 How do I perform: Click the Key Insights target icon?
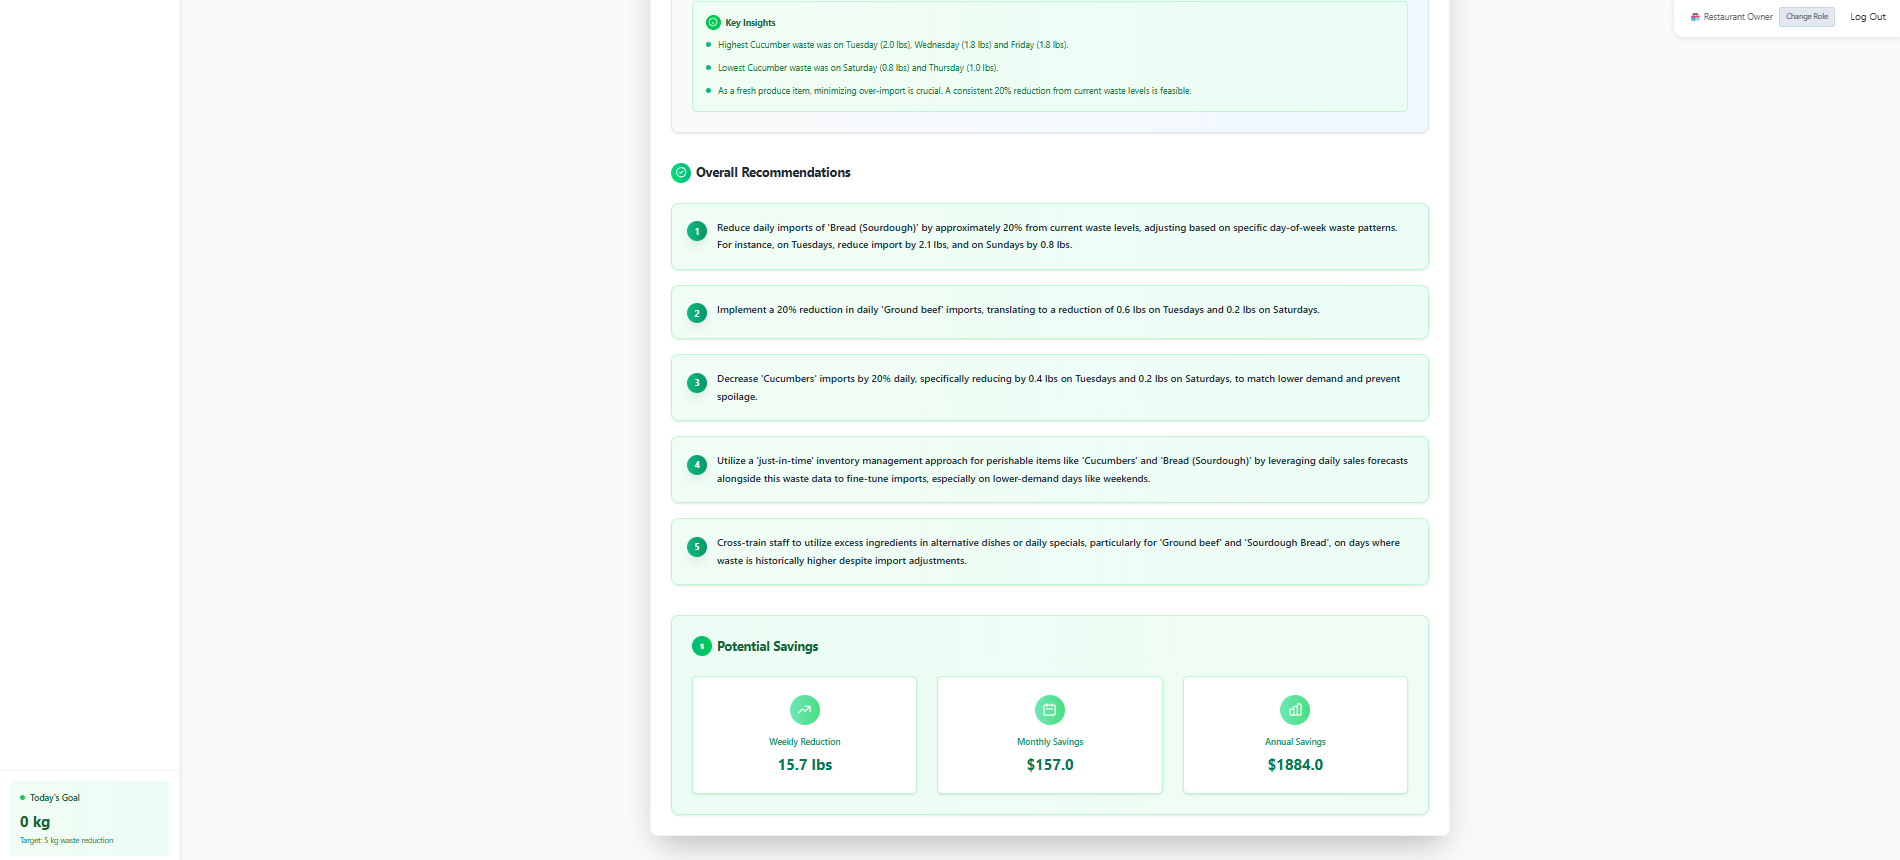713,23
